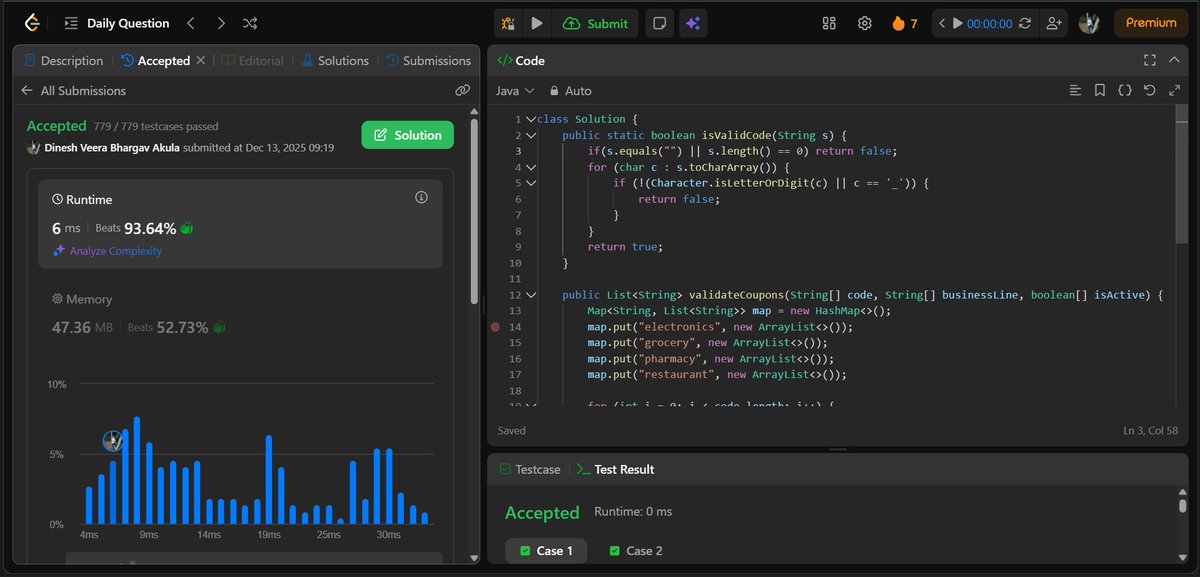This screenshot has width=1200, height=577.
Task: Click Analyze Complexity
Action: (x=107, y=251)
